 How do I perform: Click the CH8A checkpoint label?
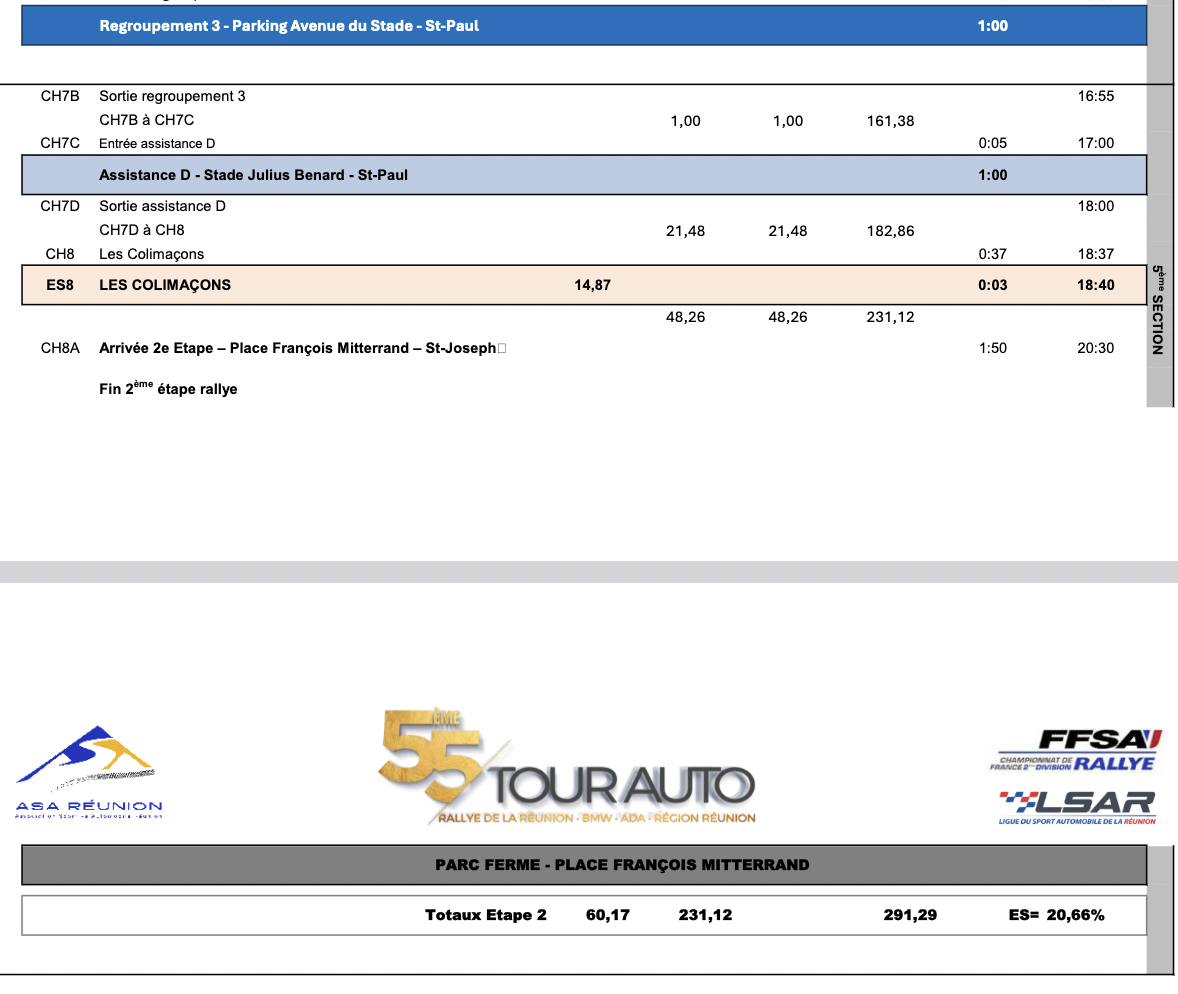[60, 349]
